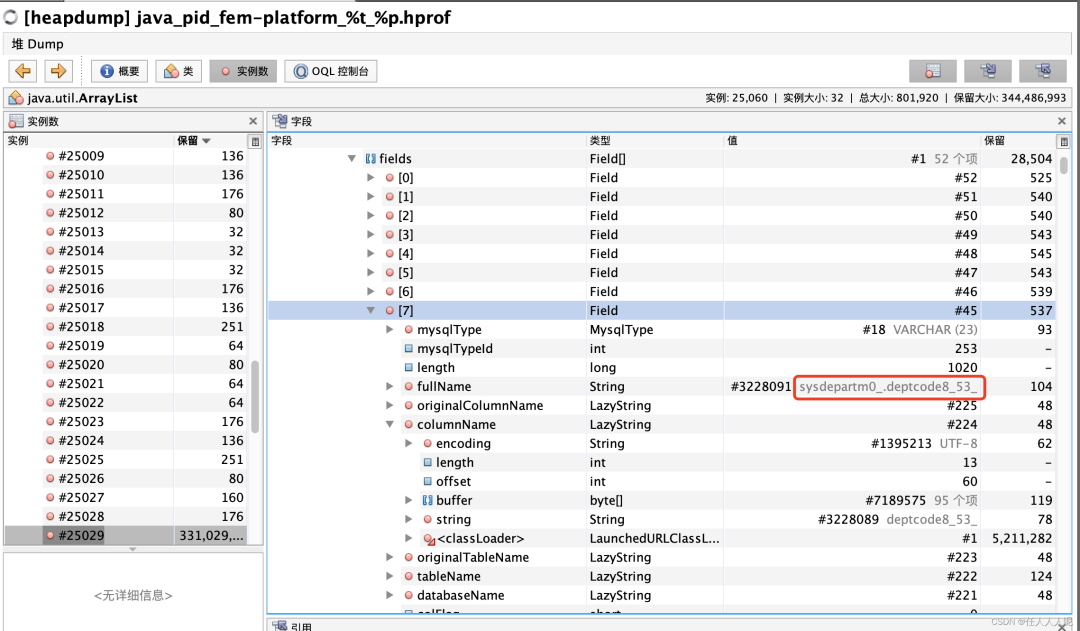Open the OQL 控制台
Screen dimensions: 1080x631
[x=331, y=71]
